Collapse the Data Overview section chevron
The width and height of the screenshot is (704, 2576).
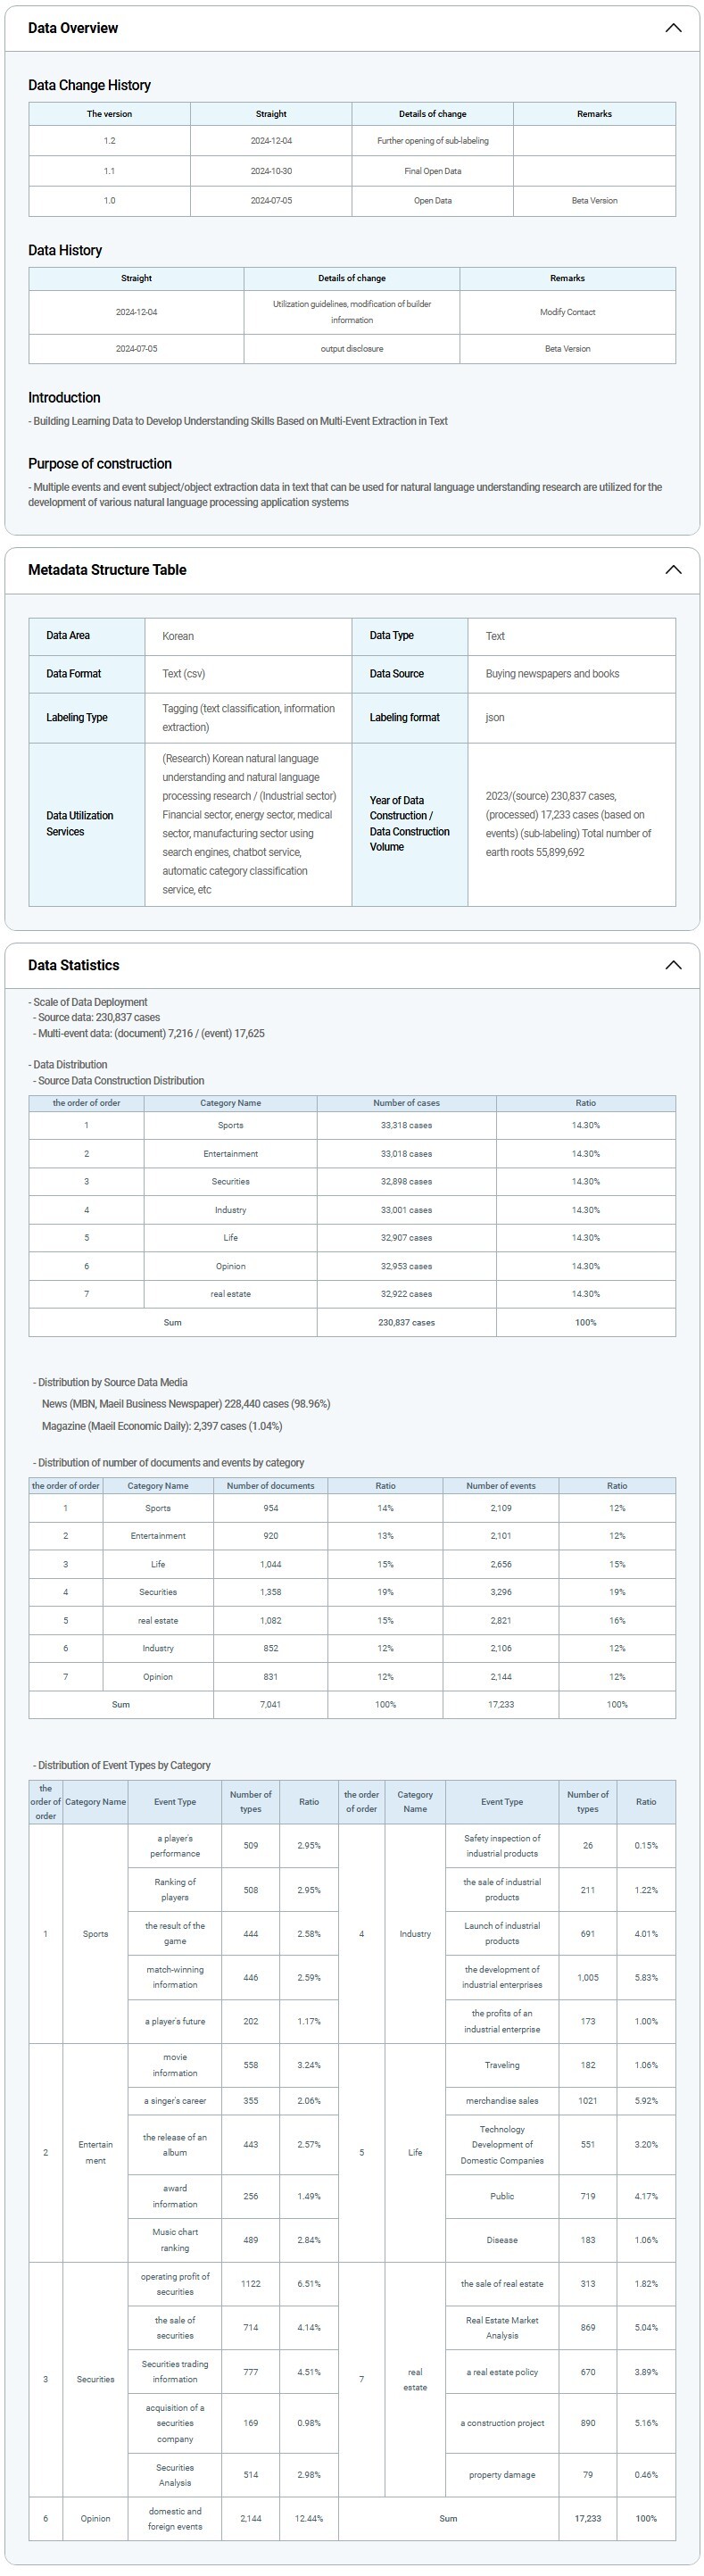pyautogui.click(x=673, y=28)
